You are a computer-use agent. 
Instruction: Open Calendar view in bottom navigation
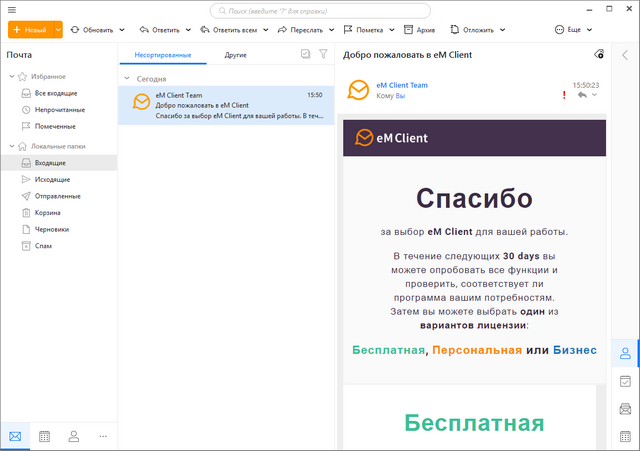pos(44,436)
